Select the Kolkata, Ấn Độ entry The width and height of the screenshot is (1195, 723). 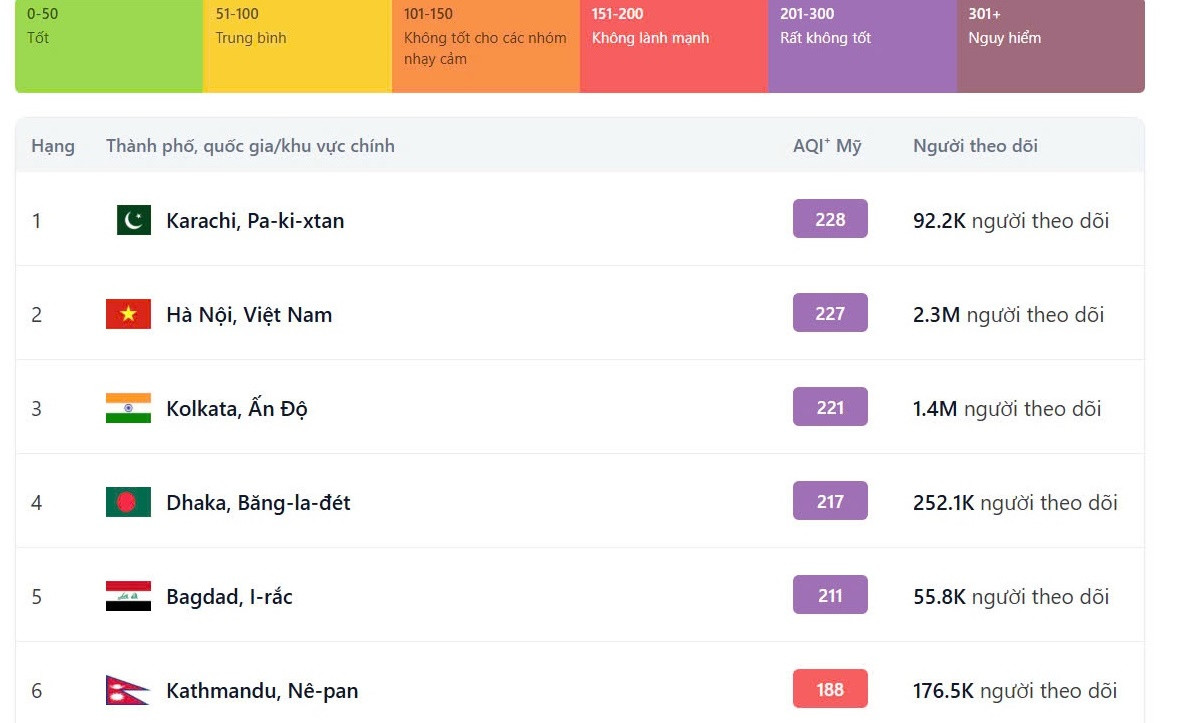coord(237,409)
